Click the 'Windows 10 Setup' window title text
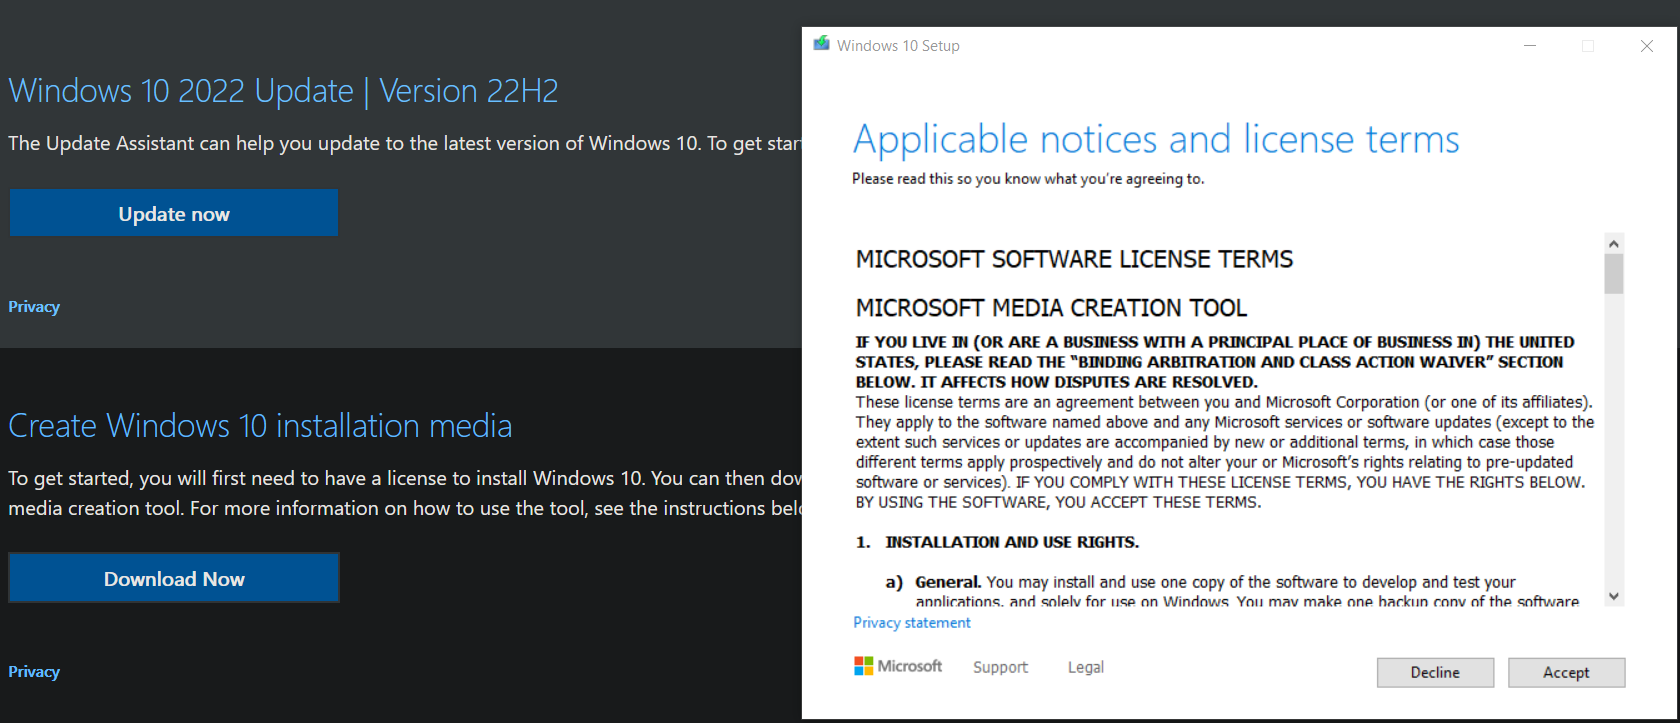1680x723 pixels. coord(898,46)
